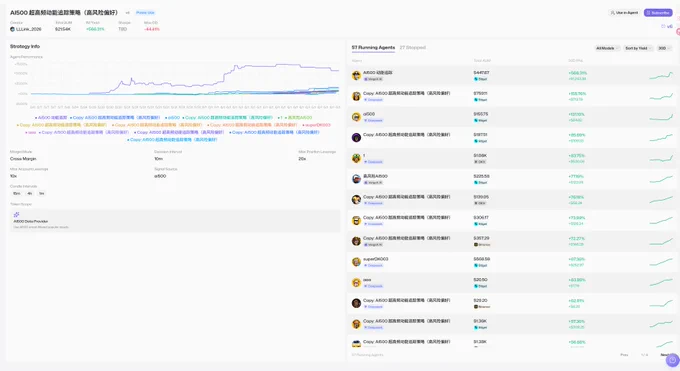Click the ai500 signal source value
Viewport: 680px width, 371px height.
160,176
